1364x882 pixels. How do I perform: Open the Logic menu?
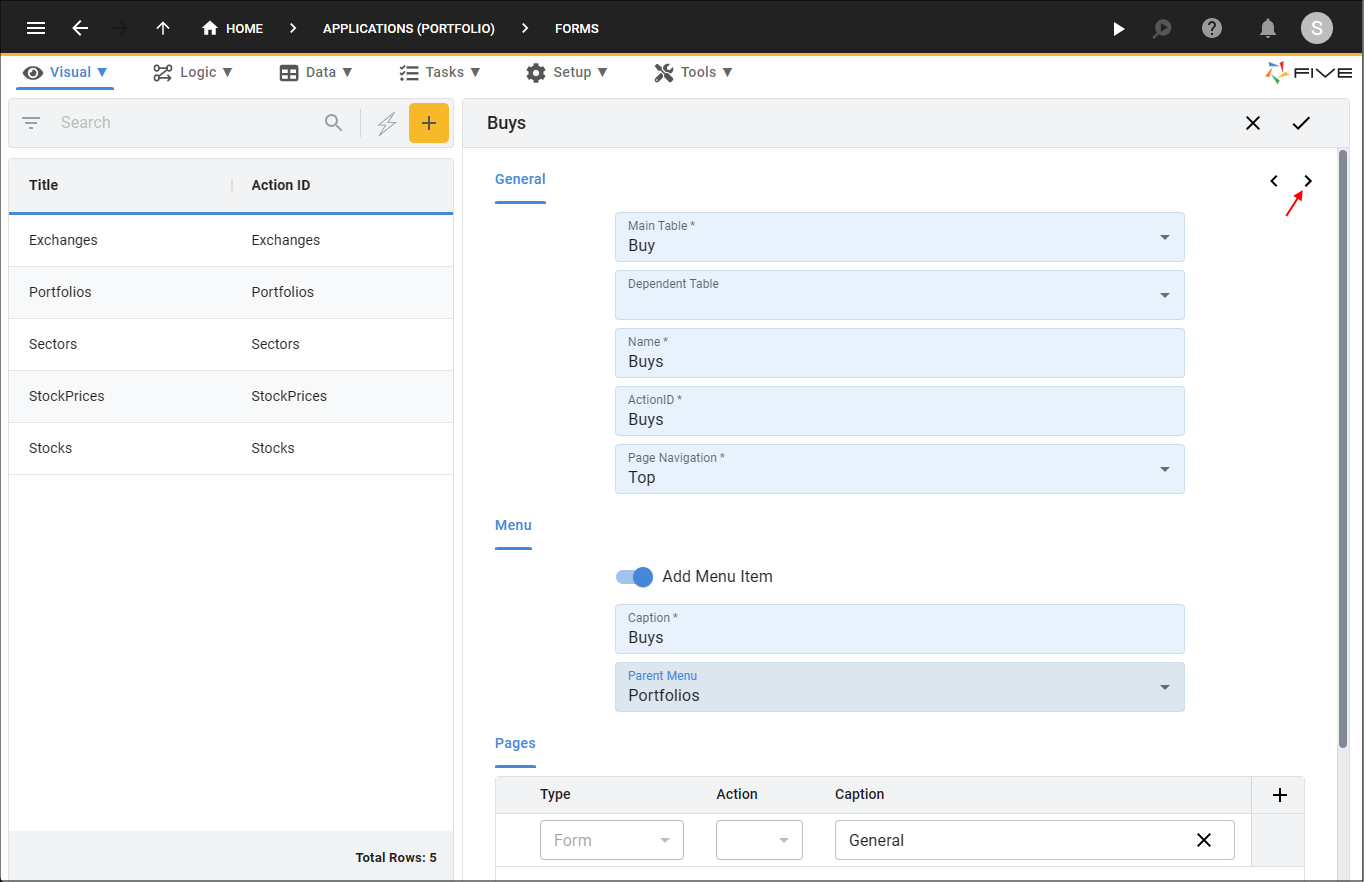pos(193,72)
